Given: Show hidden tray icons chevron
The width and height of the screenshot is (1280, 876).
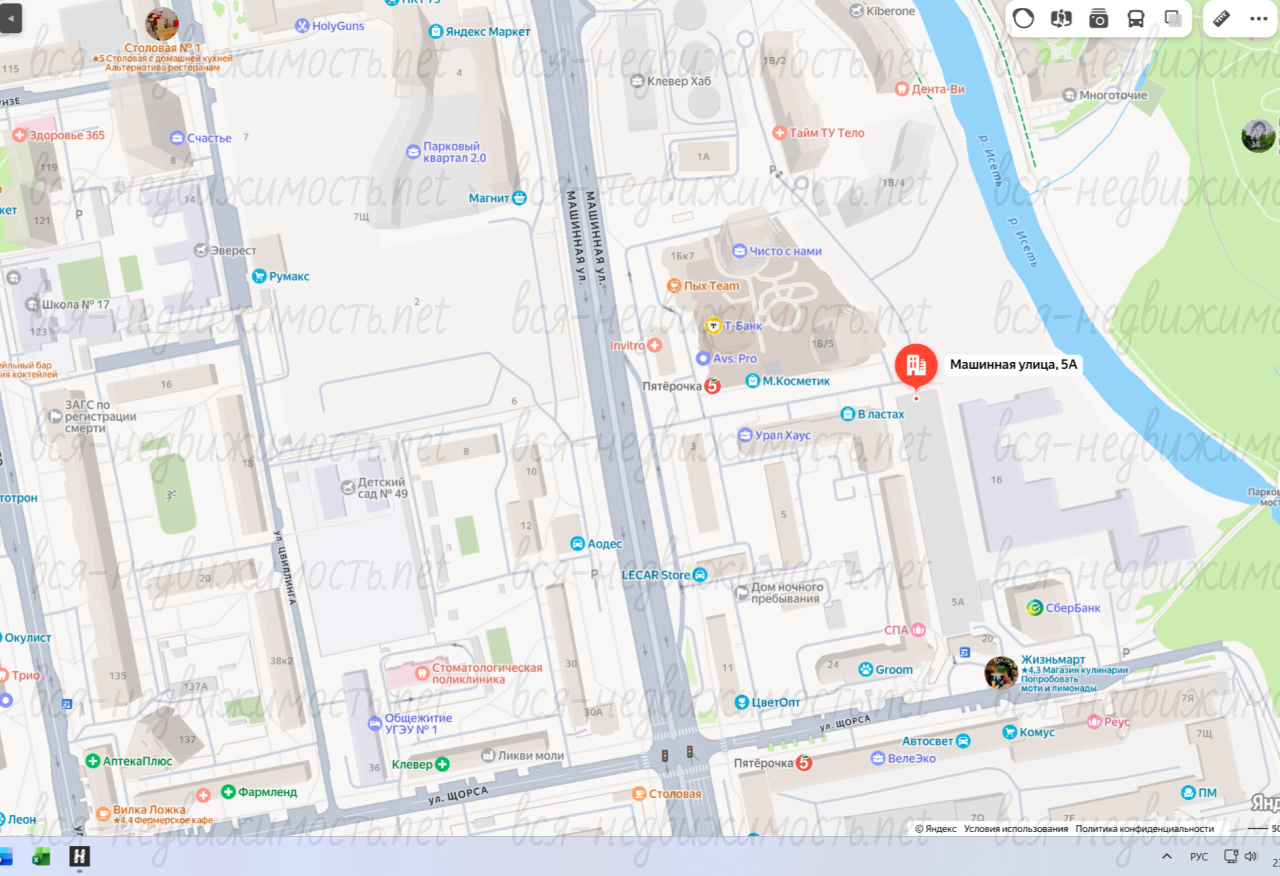Looking at the screenshot, I should point(1166,857).
